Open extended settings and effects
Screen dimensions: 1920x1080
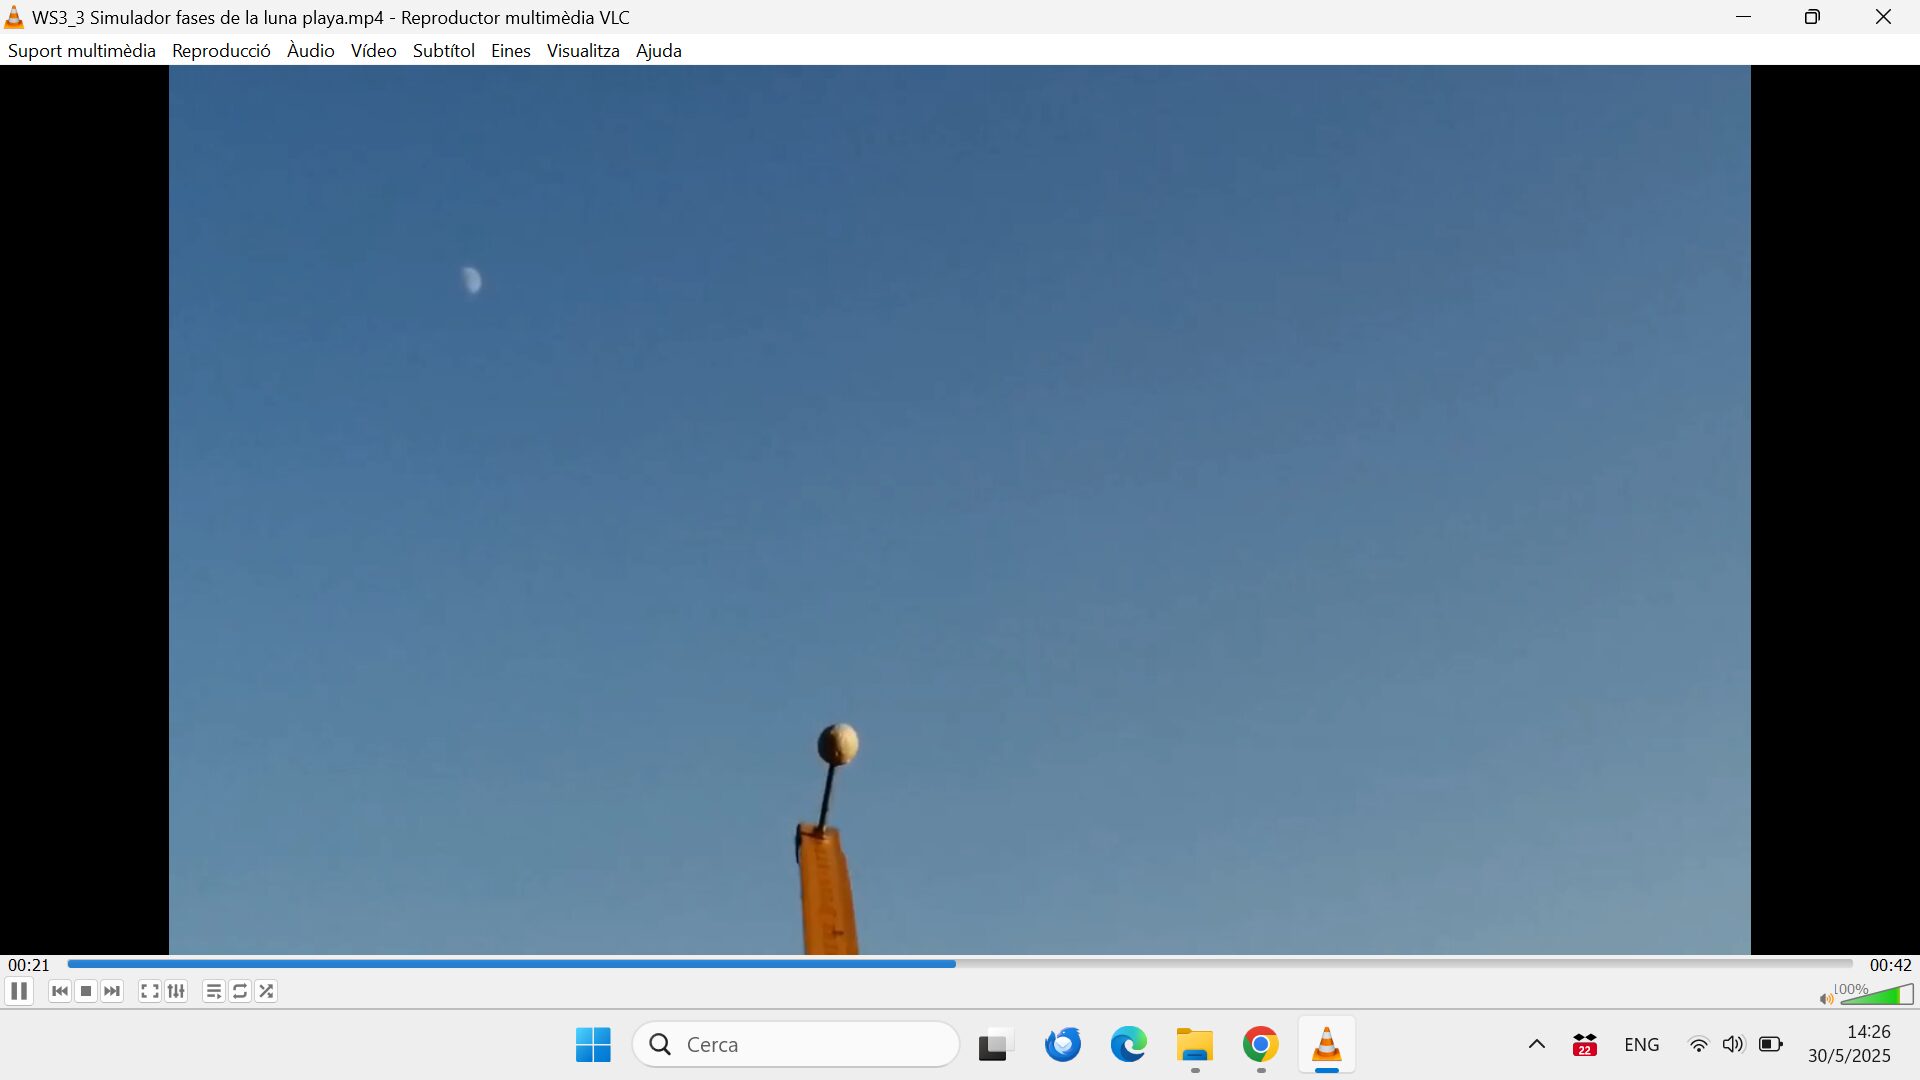click(x=176, y=991)
